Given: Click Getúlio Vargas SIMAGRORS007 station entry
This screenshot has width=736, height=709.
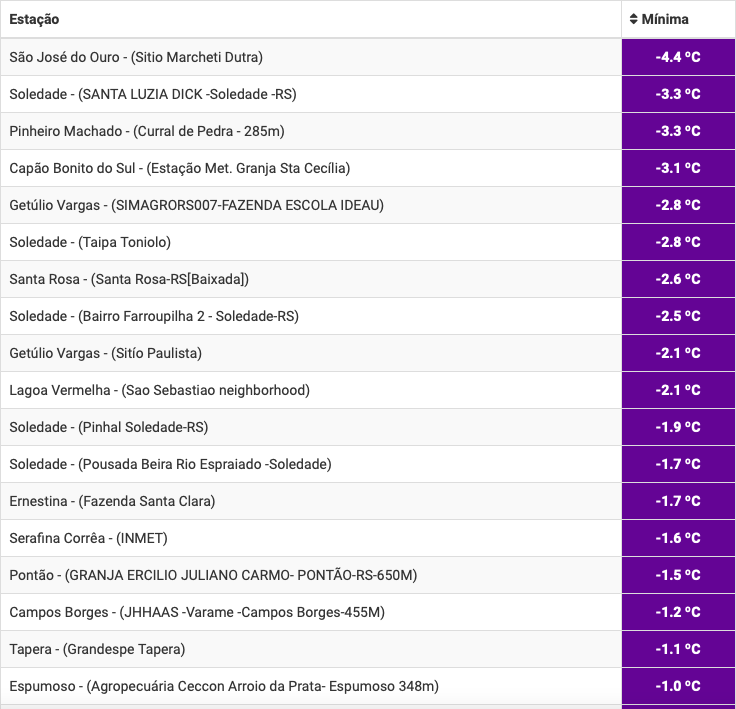Looking at the screenshot, I should pos(196,205).
